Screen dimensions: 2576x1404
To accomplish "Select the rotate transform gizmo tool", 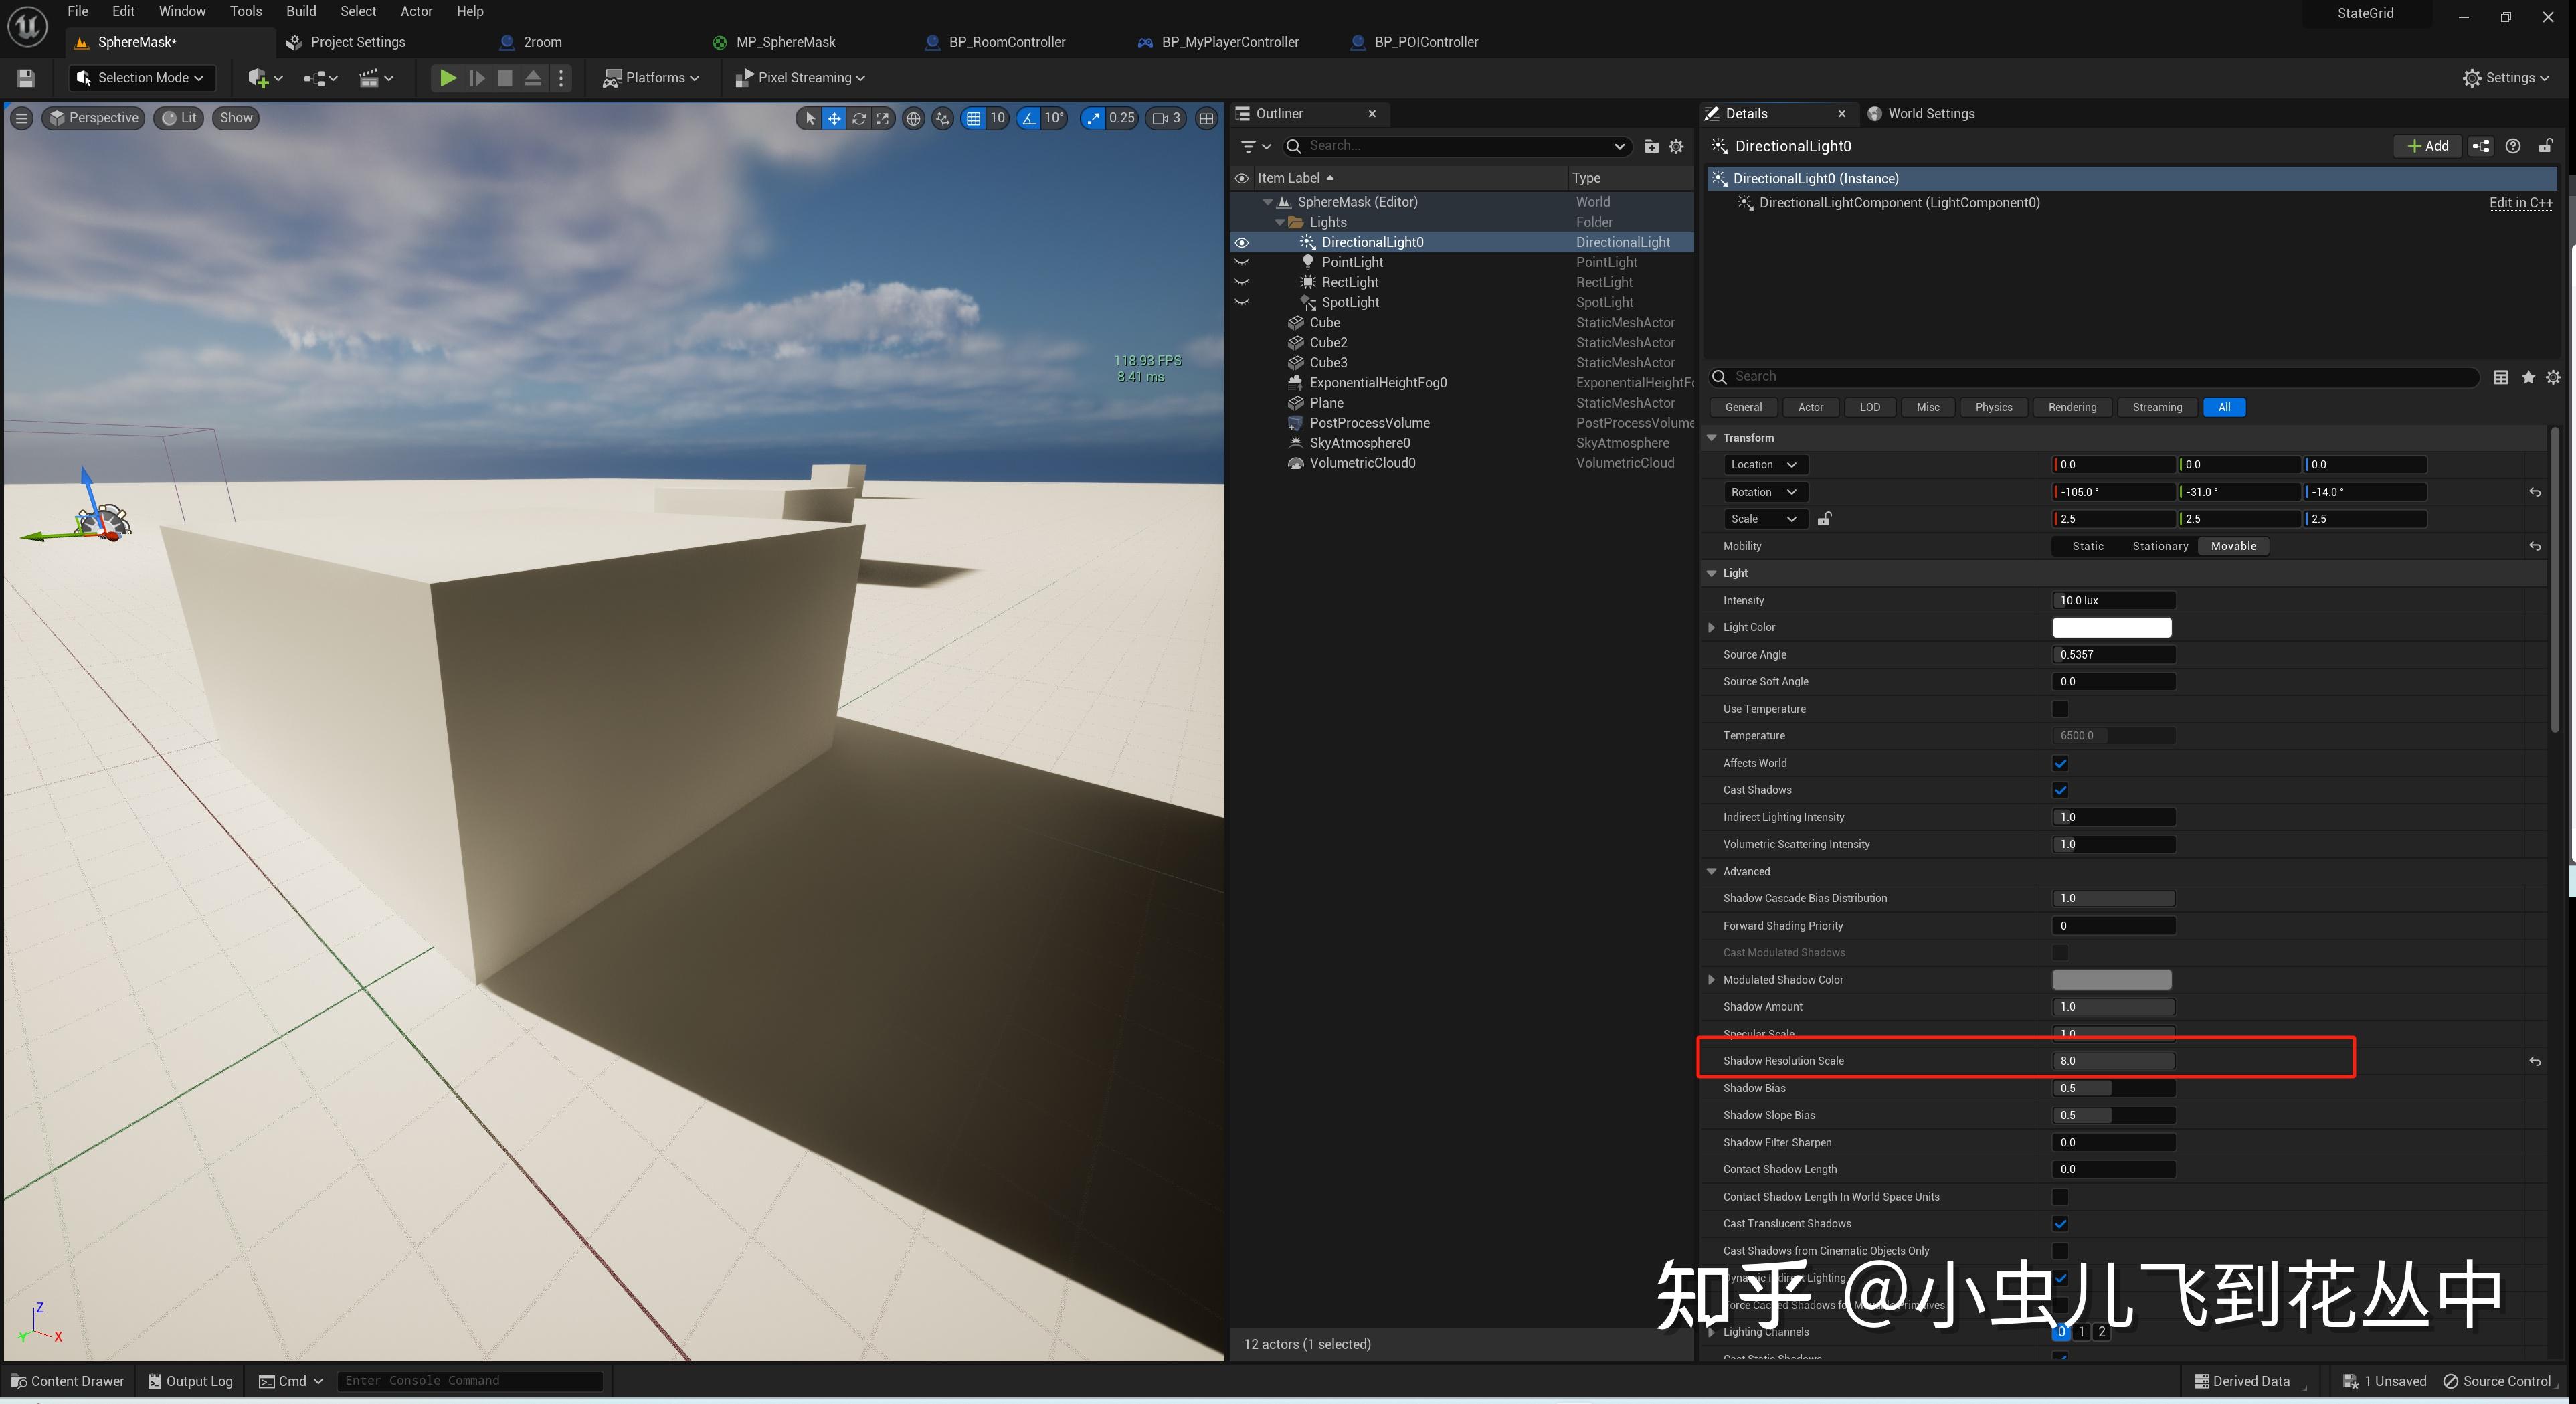I will coord(859,118).
